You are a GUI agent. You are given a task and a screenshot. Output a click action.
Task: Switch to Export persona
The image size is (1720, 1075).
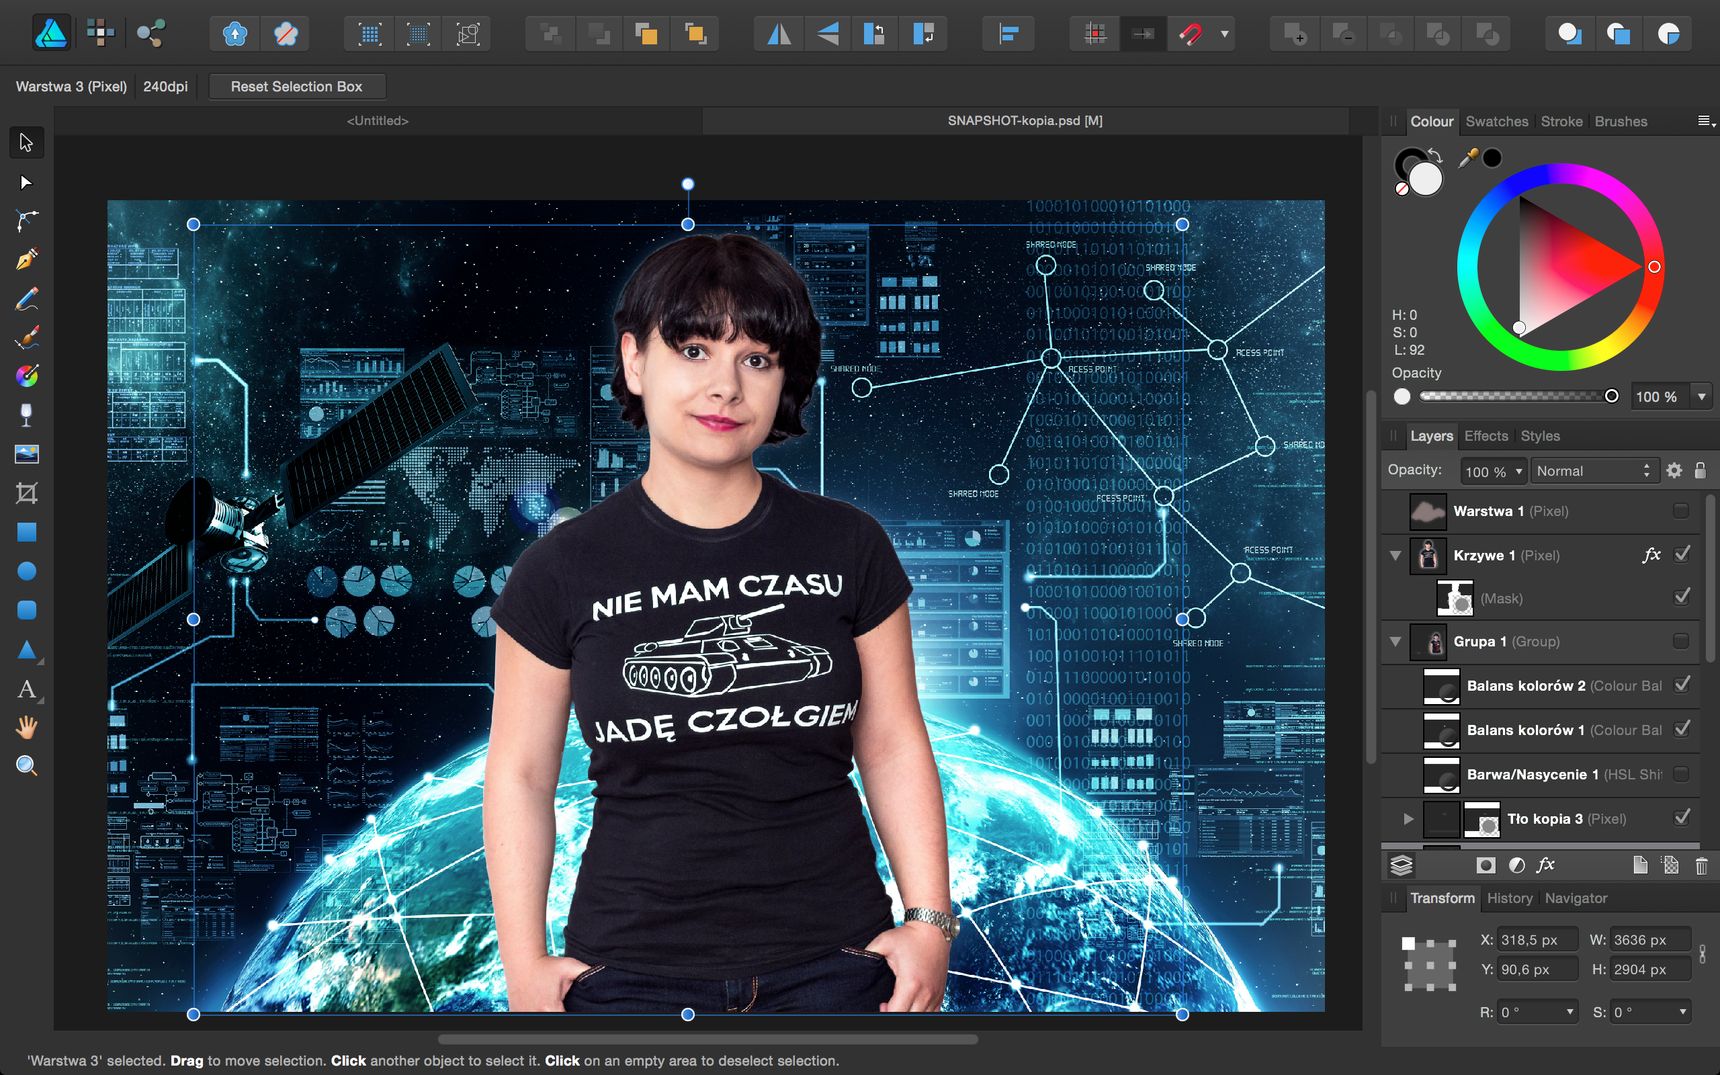pyautogui.click(x=150, y=34)
